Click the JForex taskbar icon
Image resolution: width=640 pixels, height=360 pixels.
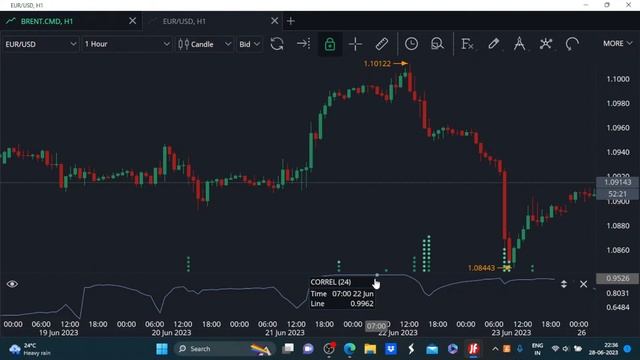[473, 349]
